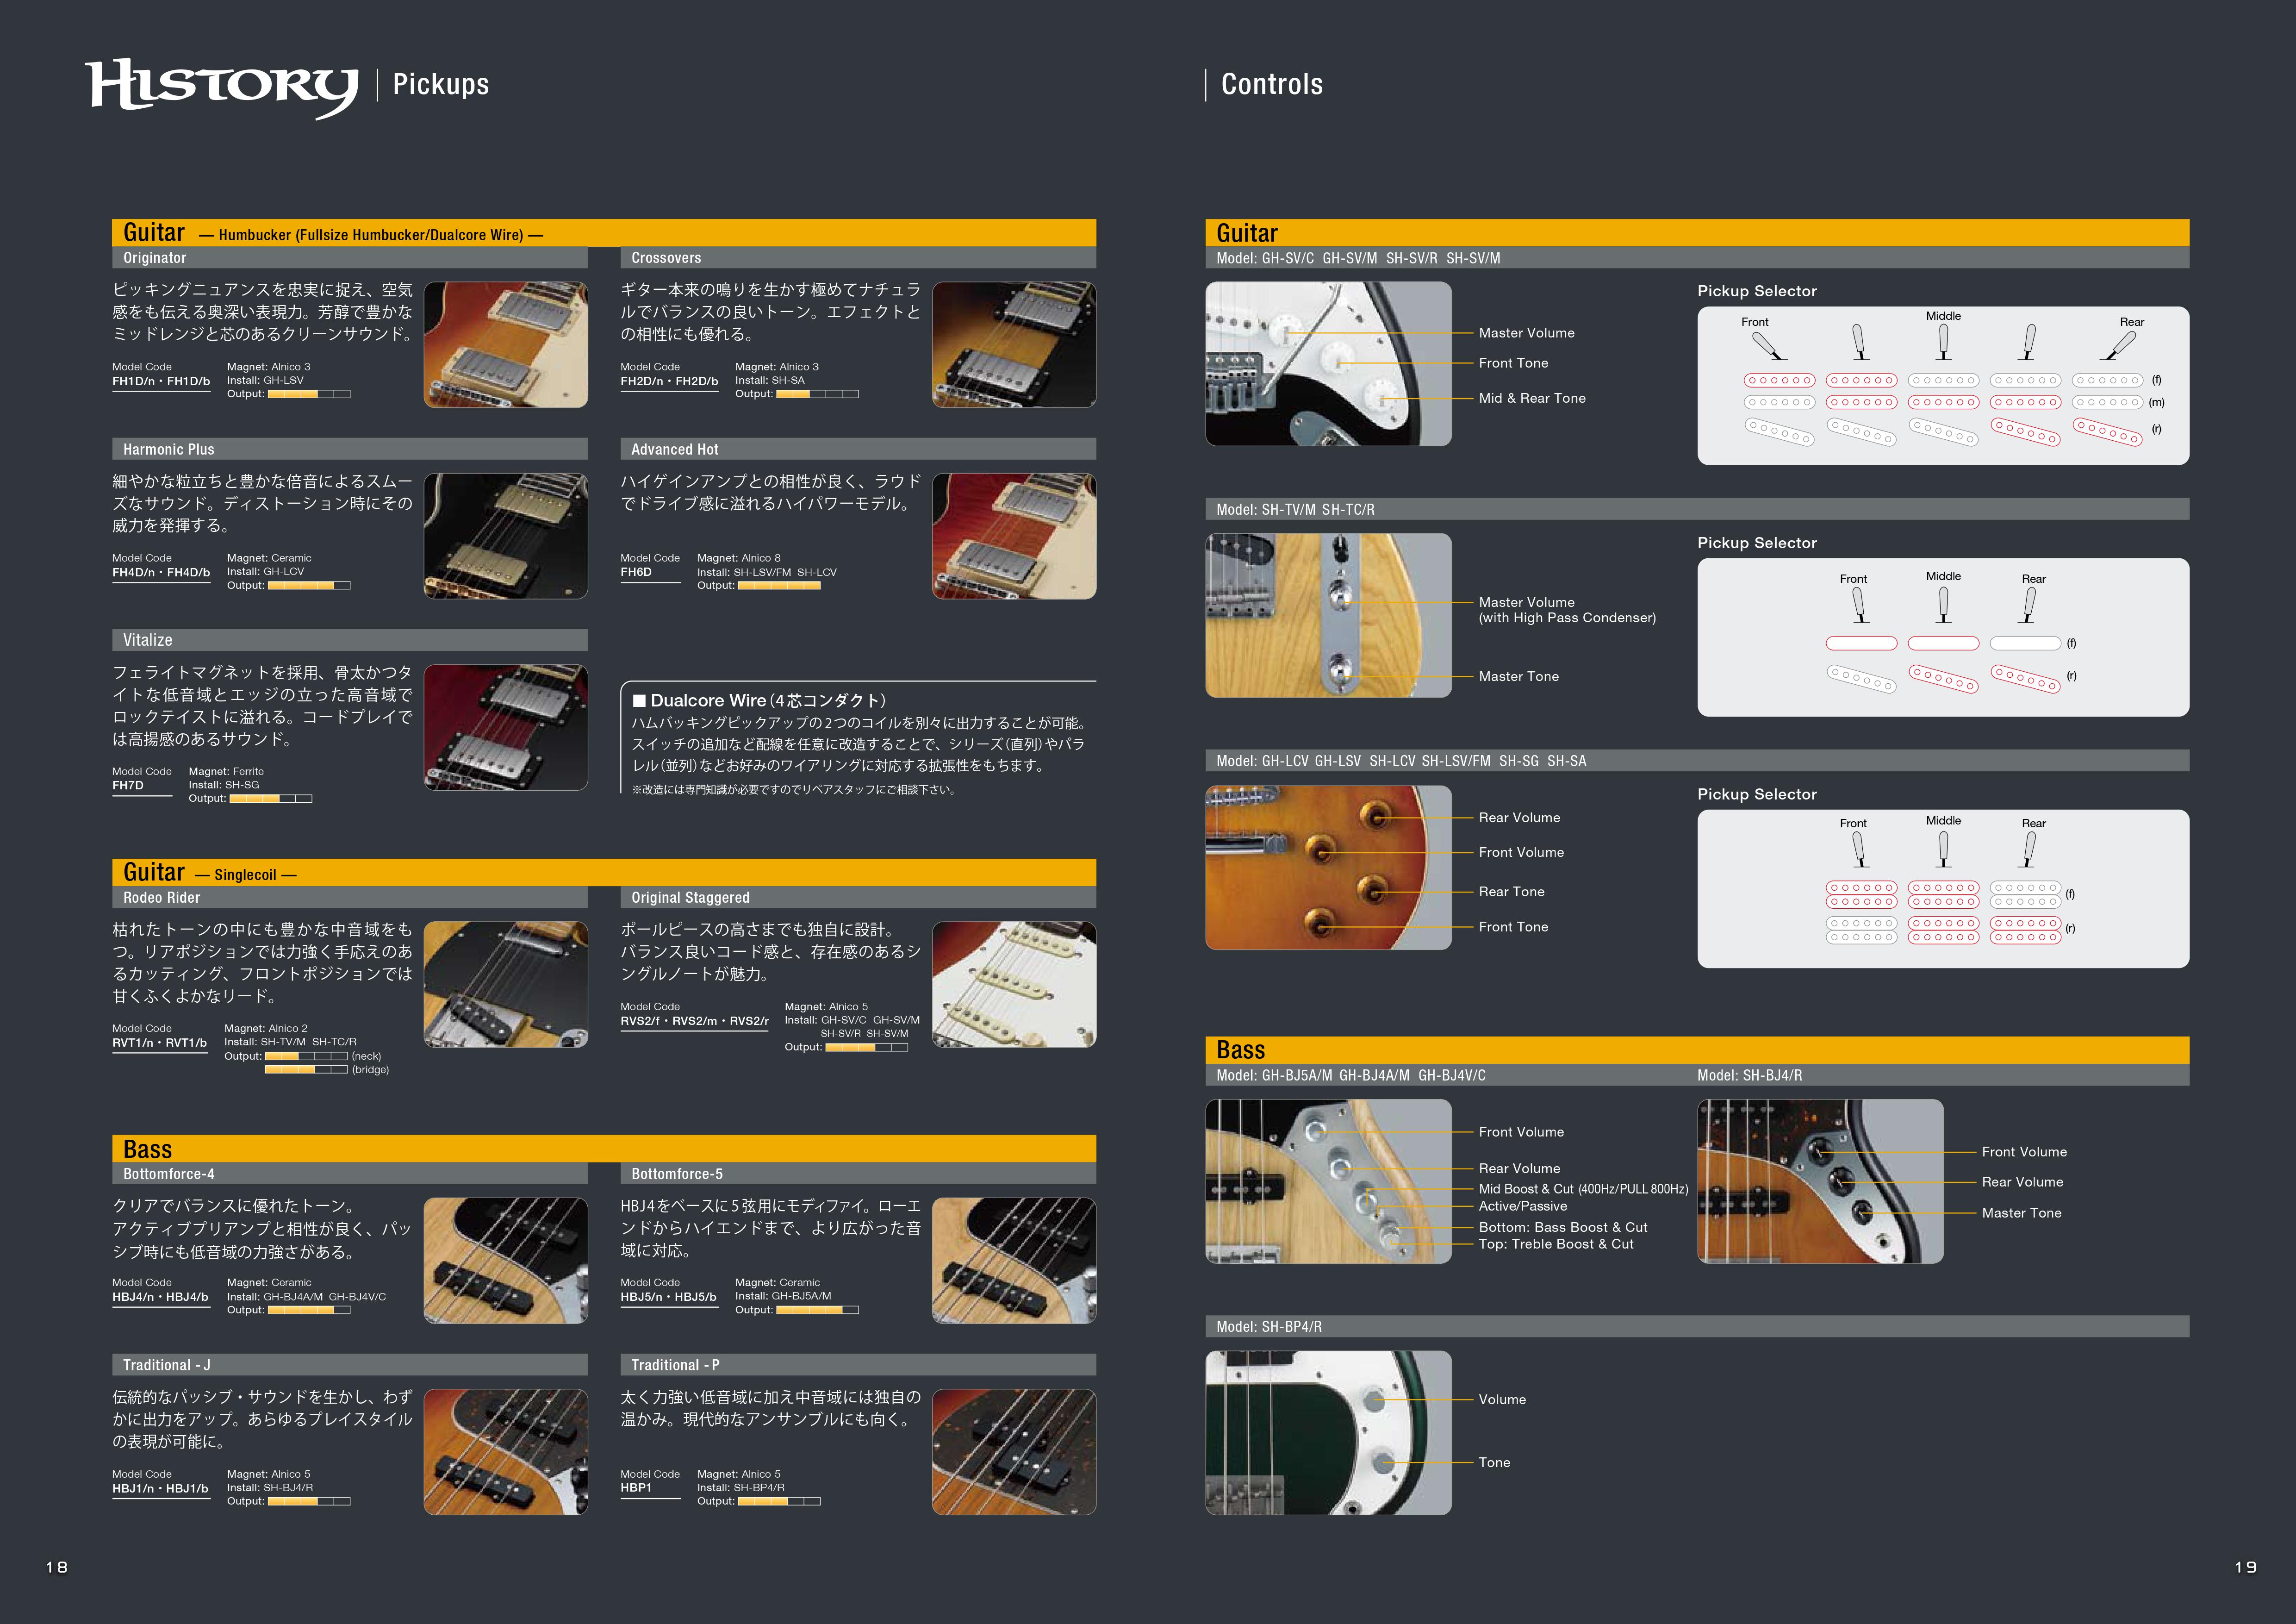Open the Bottomforce-5 bass pickup photo

[1014, 1260]
